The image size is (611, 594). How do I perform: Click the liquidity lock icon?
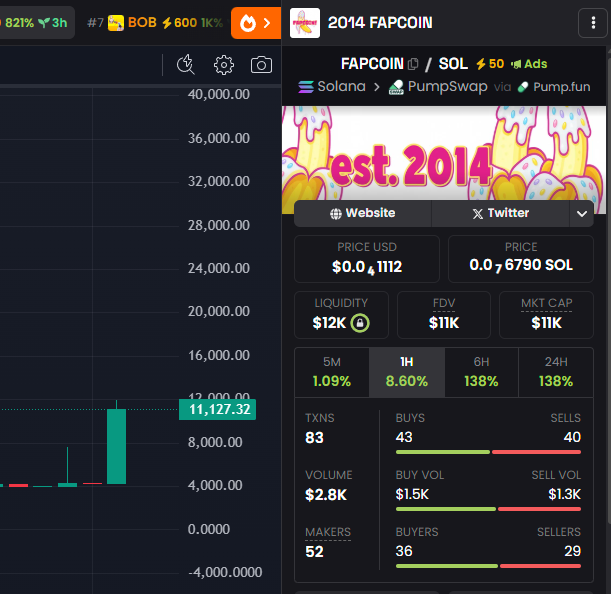360,323
